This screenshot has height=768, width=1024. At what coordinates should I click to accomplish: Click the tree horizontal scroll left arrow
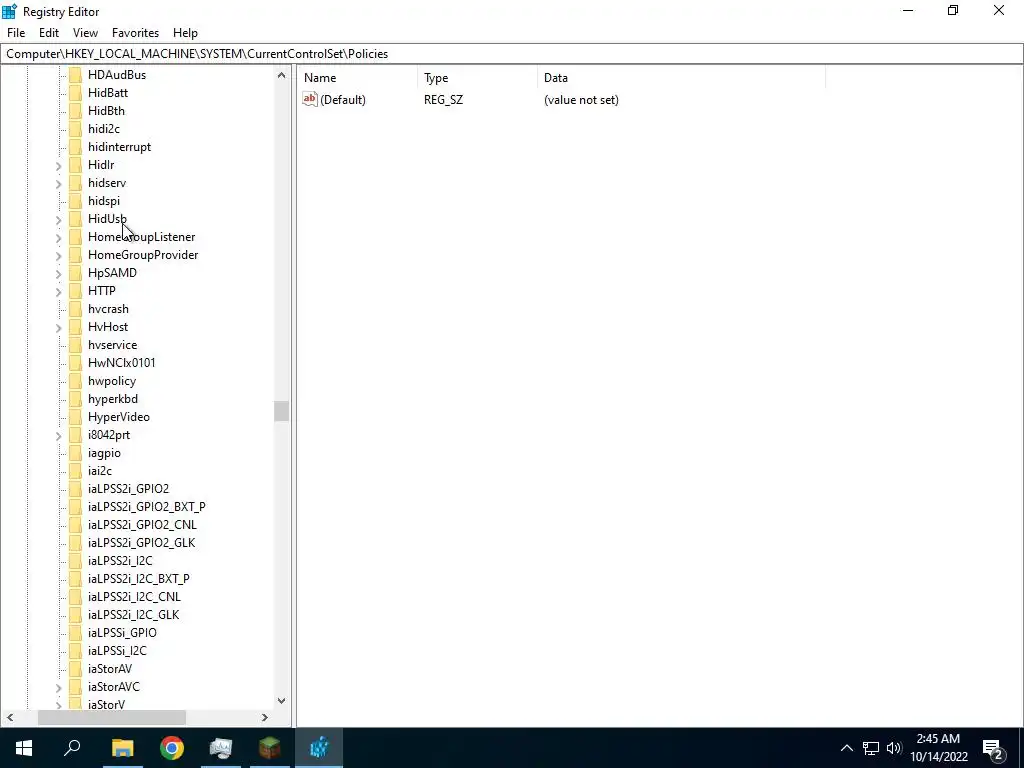[x=10, y=717]
